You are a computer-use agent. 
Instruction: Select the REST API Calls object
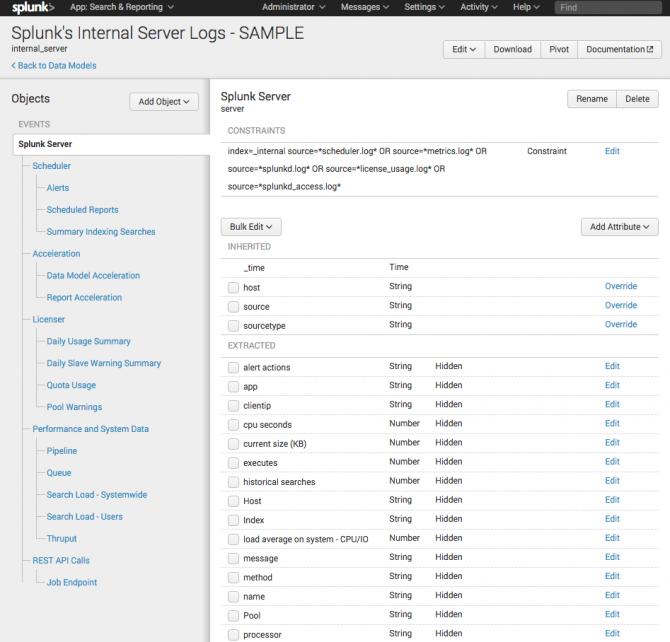(x=61, y=561)
